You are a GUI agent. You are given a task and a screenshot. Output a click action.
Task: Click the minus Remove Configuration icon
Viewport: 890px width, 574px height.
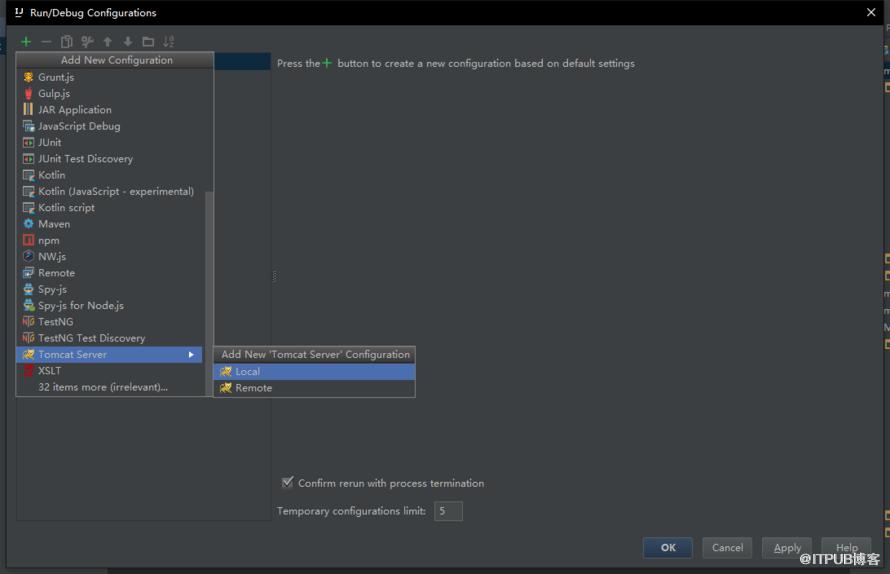(x=47, y=41)
